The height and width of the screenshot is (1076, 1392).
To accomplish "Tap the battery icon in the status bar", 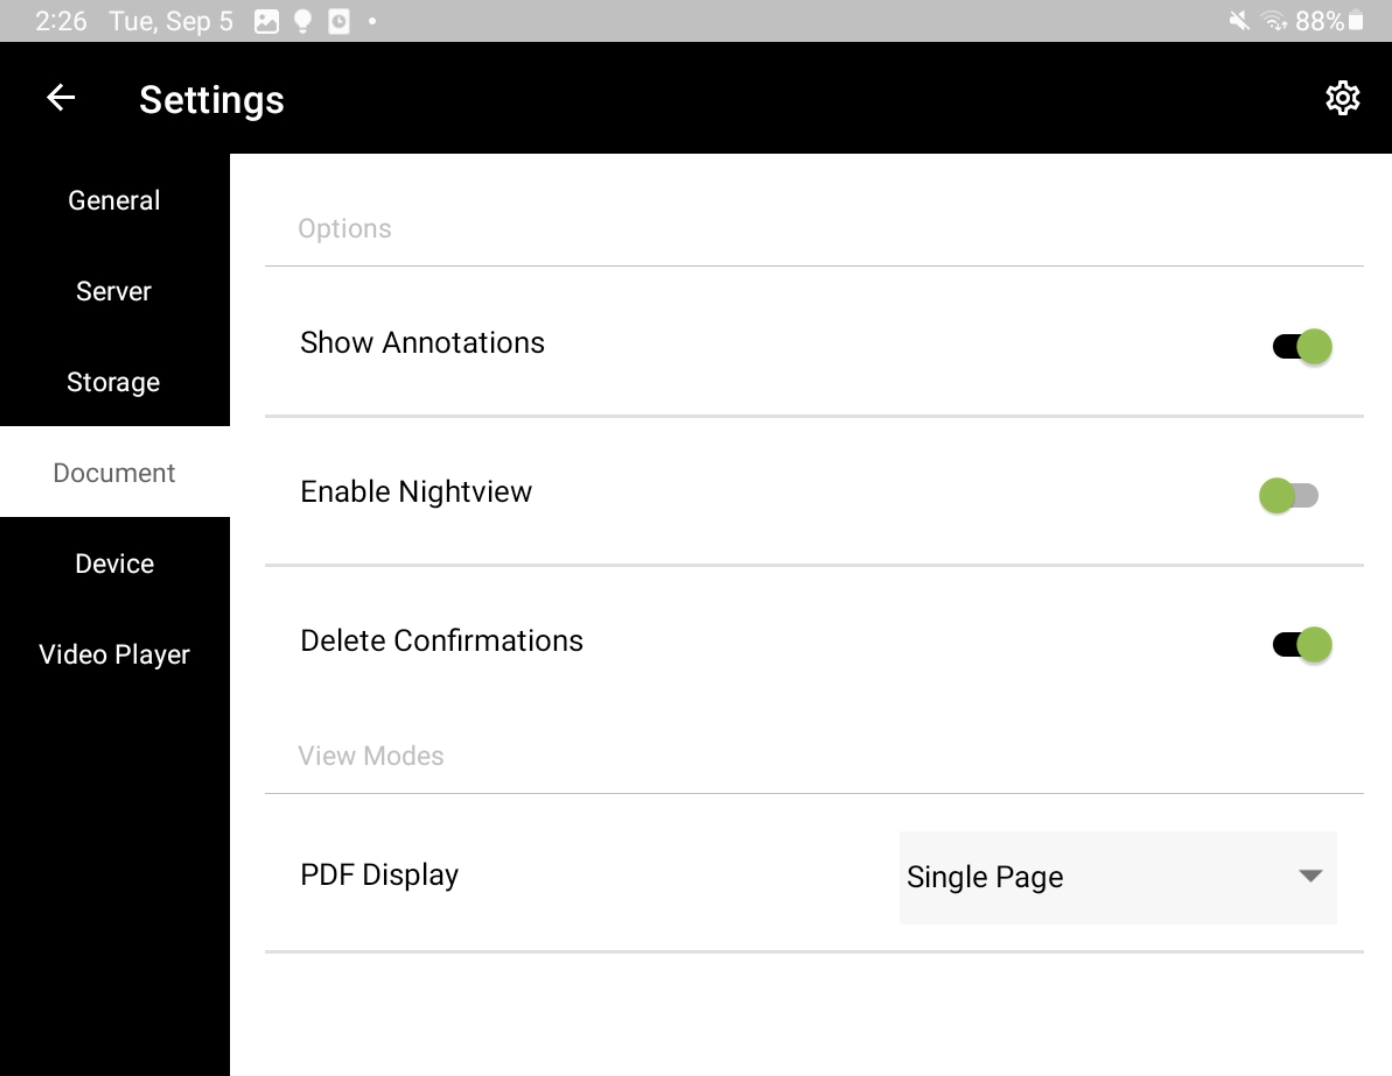I will [1356, 21].
